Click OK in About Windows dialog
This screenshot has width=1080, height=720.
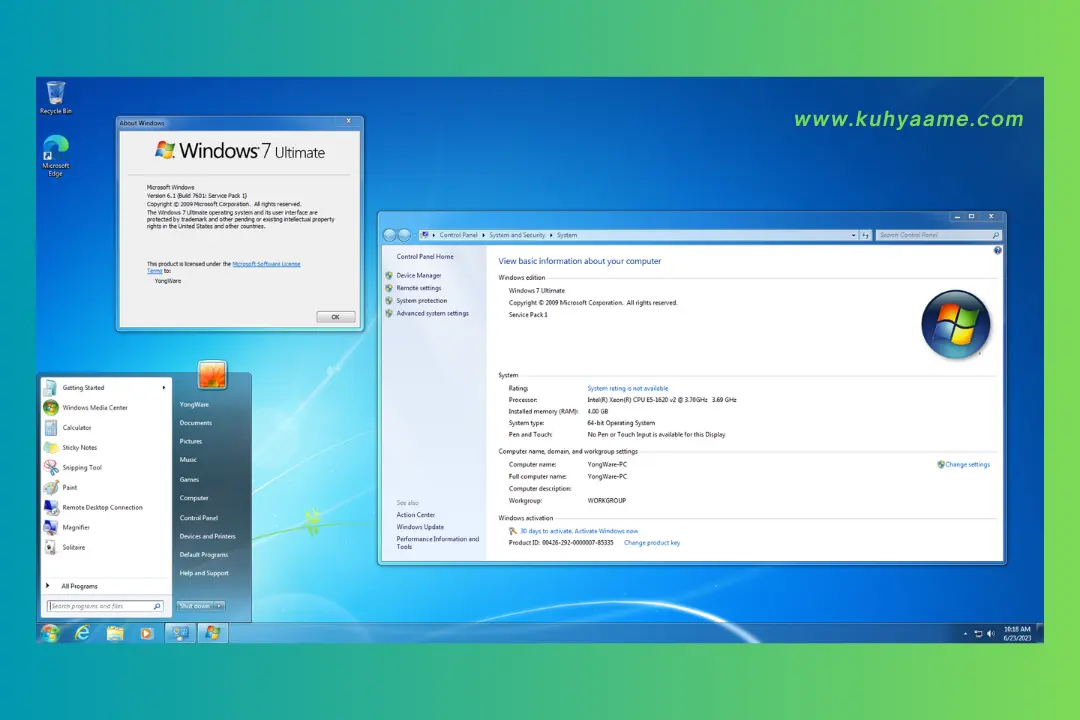(335, 317)
